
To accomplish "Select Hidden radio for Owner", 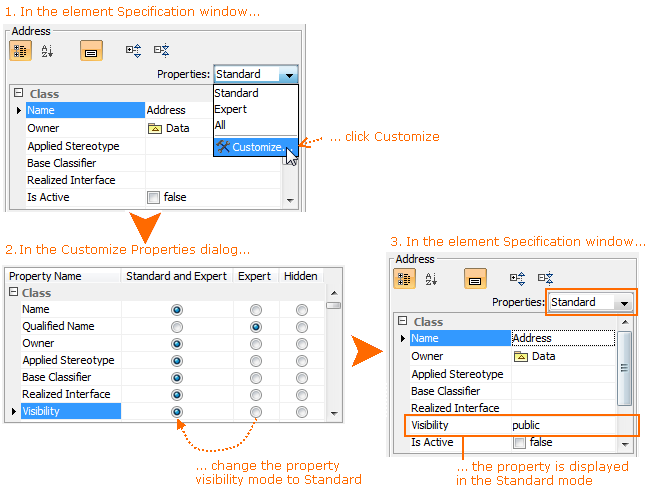I will pos(302,344).
